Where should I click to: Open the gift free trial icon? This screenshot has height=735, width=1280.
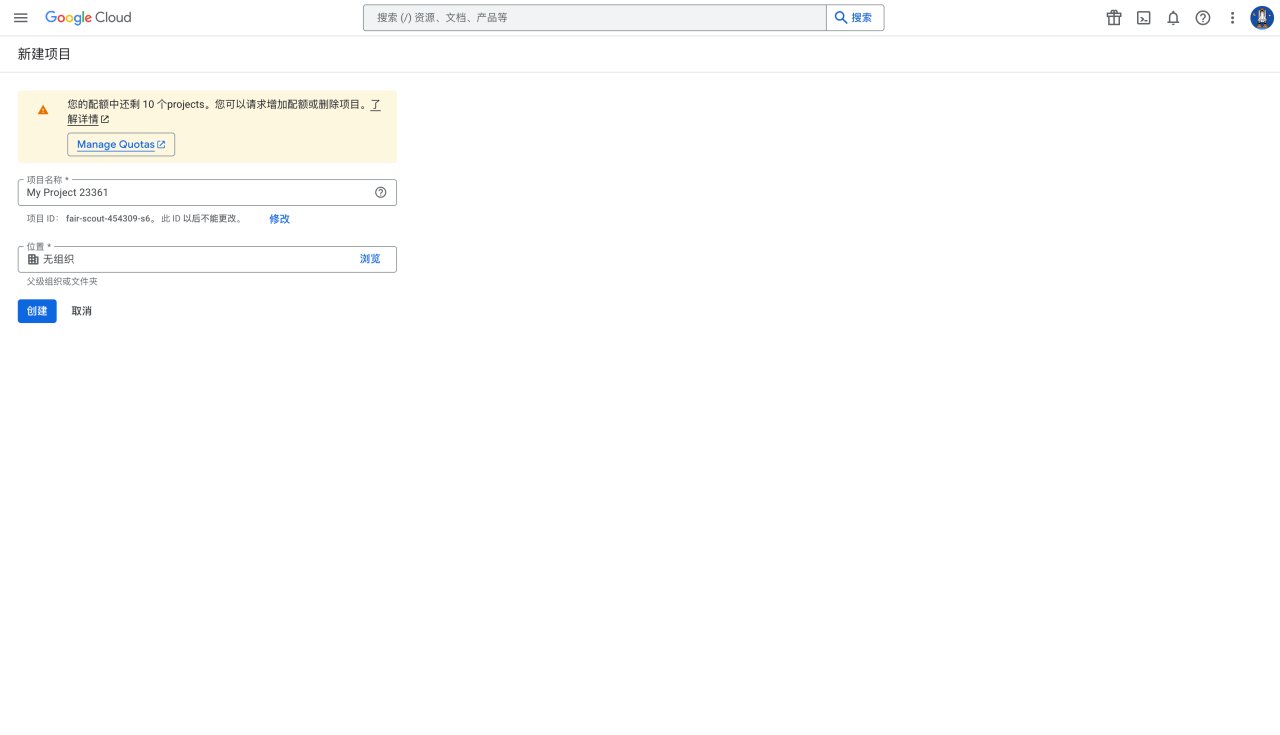[x=1114, y=18]
